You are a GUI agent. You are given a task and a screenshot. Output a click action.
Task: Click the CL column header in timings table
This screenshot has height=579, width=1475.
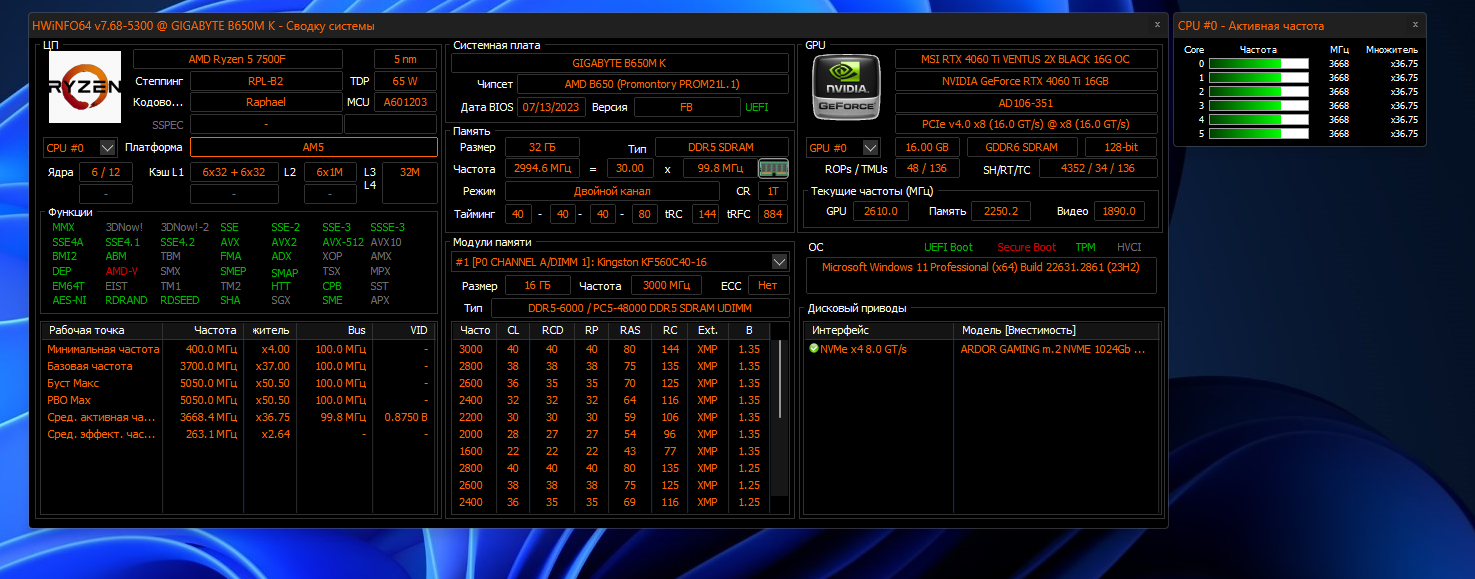coord(513,330)
